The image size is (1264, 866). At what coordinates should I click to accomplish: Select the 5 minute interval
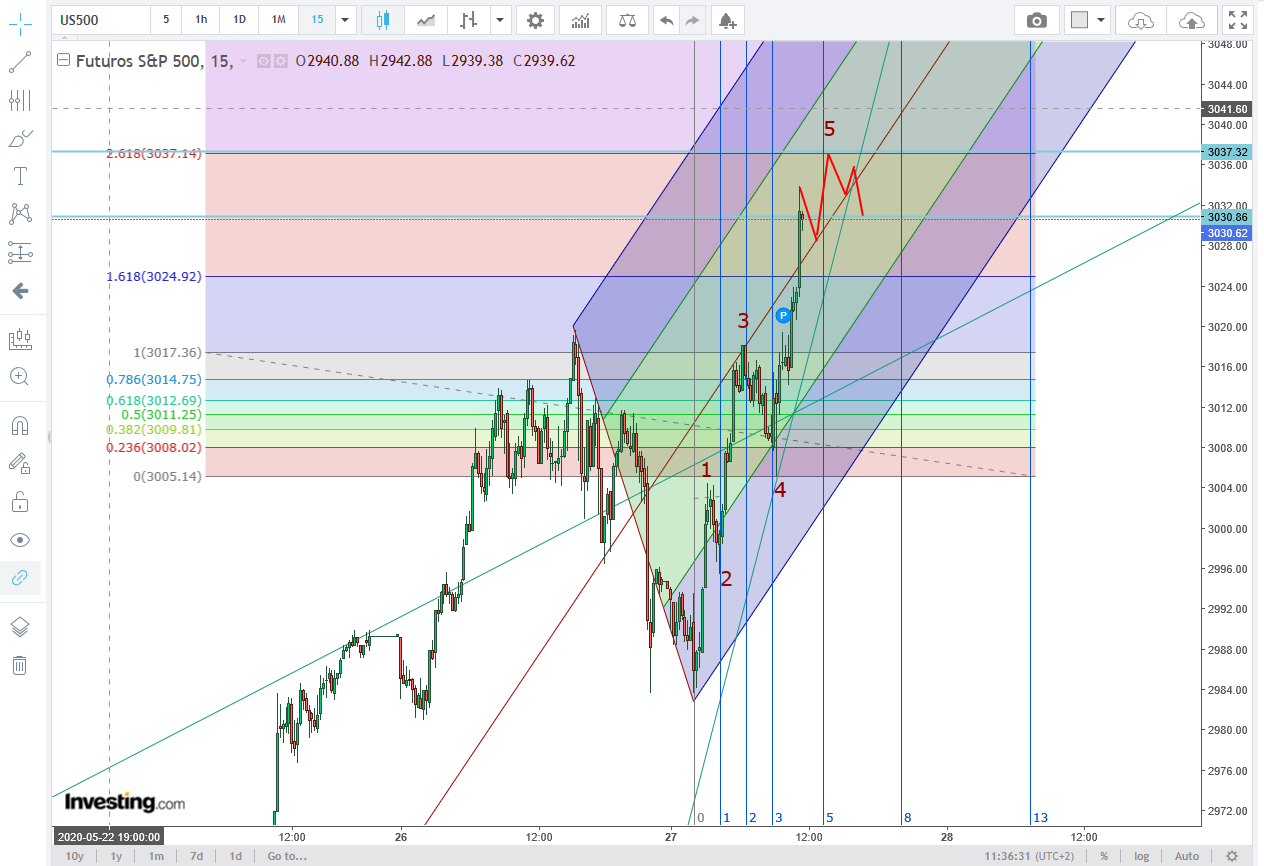166,20
